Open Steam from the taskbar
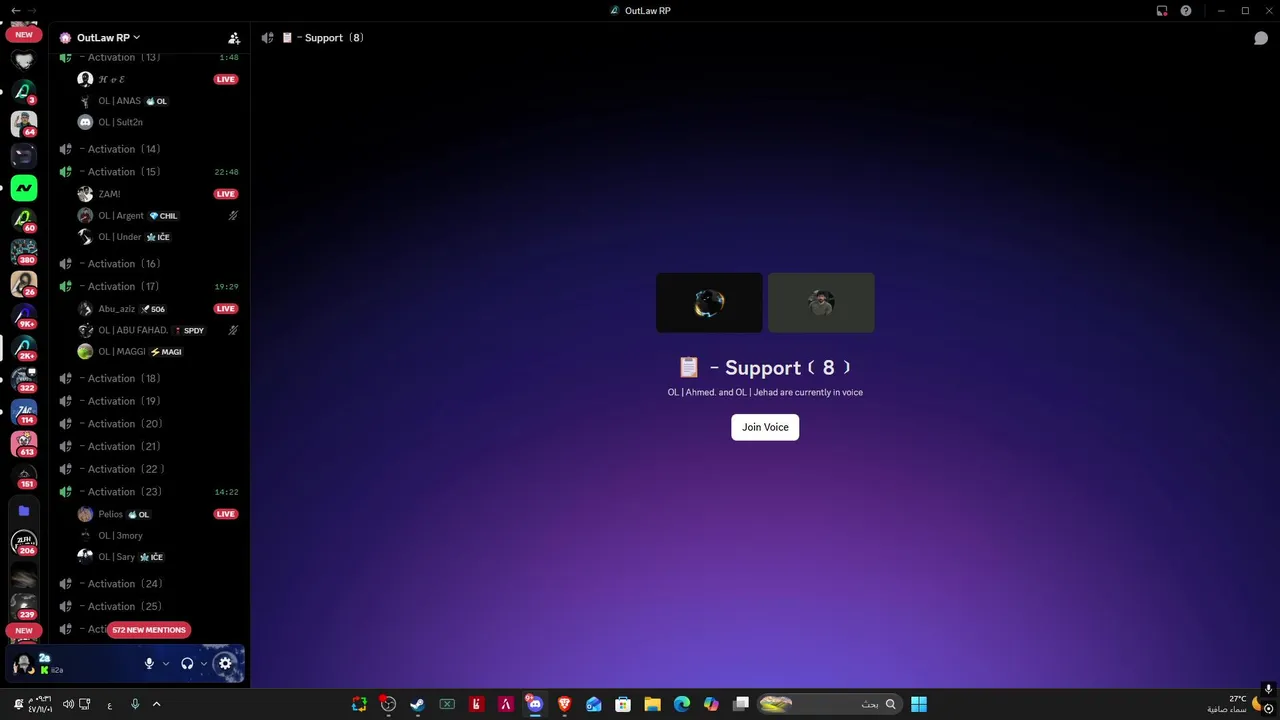The height and width of the screenshot is (720, 1280). [x=418, y=704]
